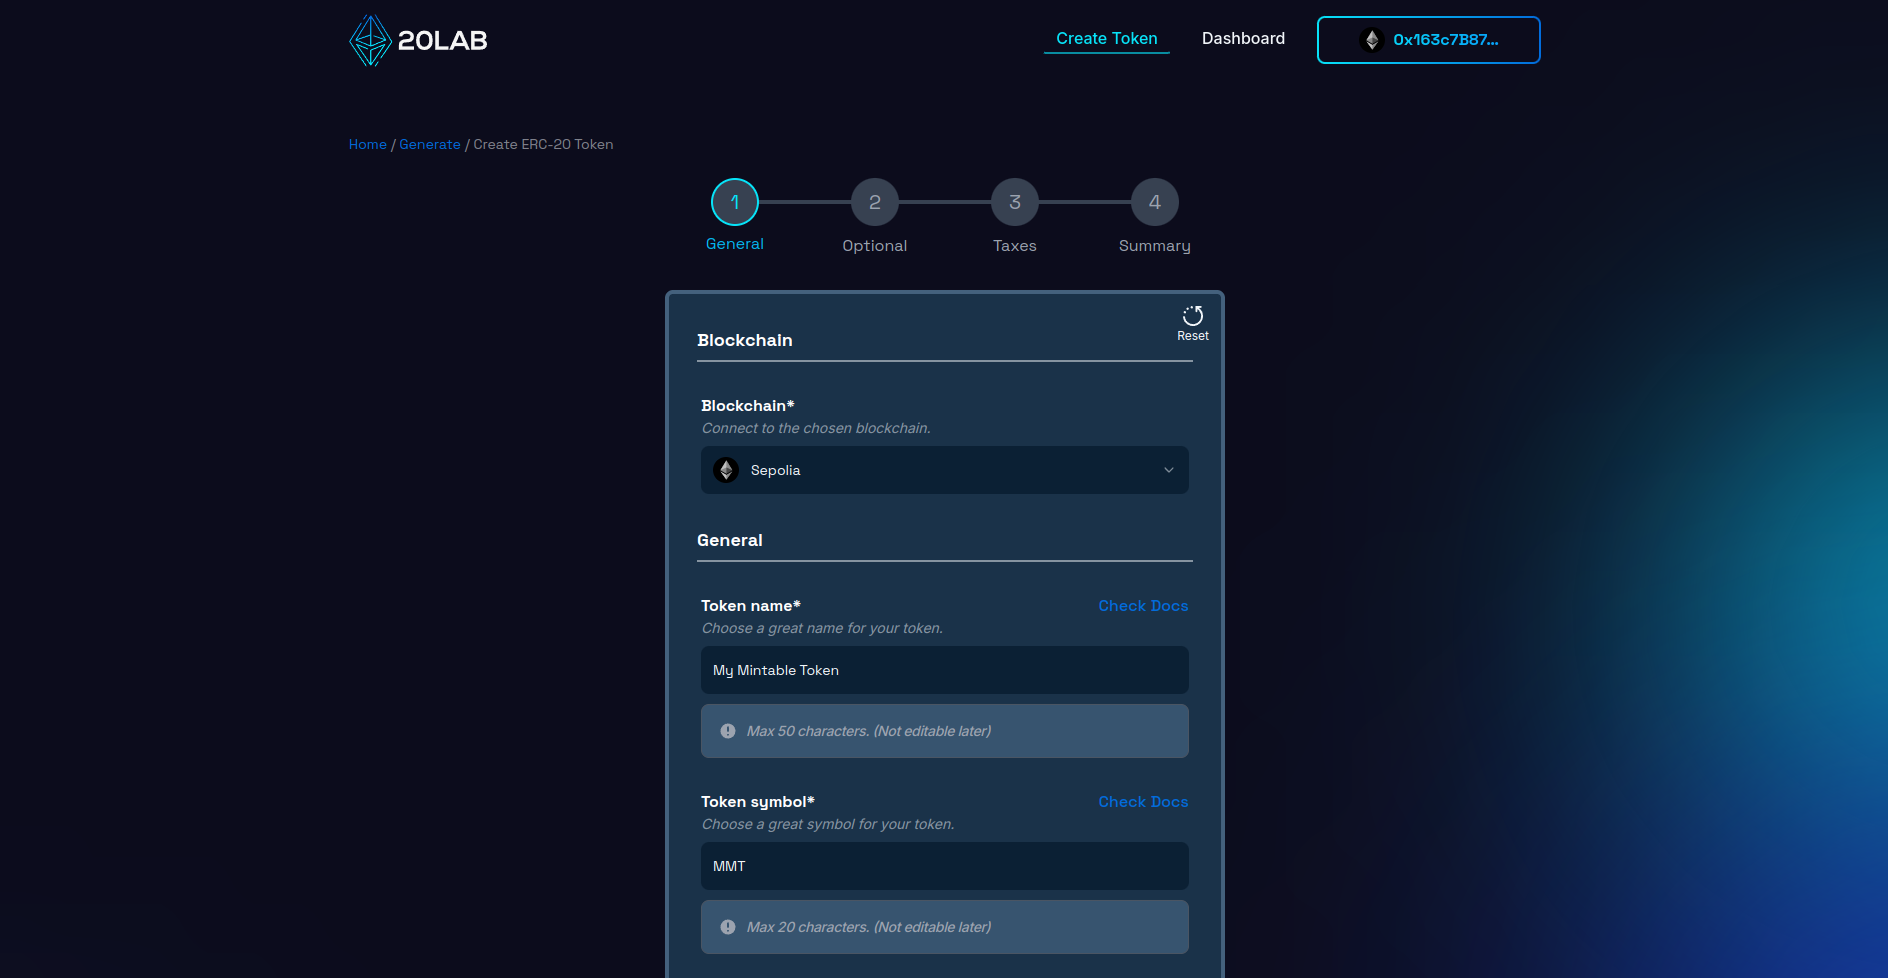Image resolution: width=1888 pixels, height=978 pixels.
Task: Click 'Connect to the chosen blockchain.' text
Action: 816,428
